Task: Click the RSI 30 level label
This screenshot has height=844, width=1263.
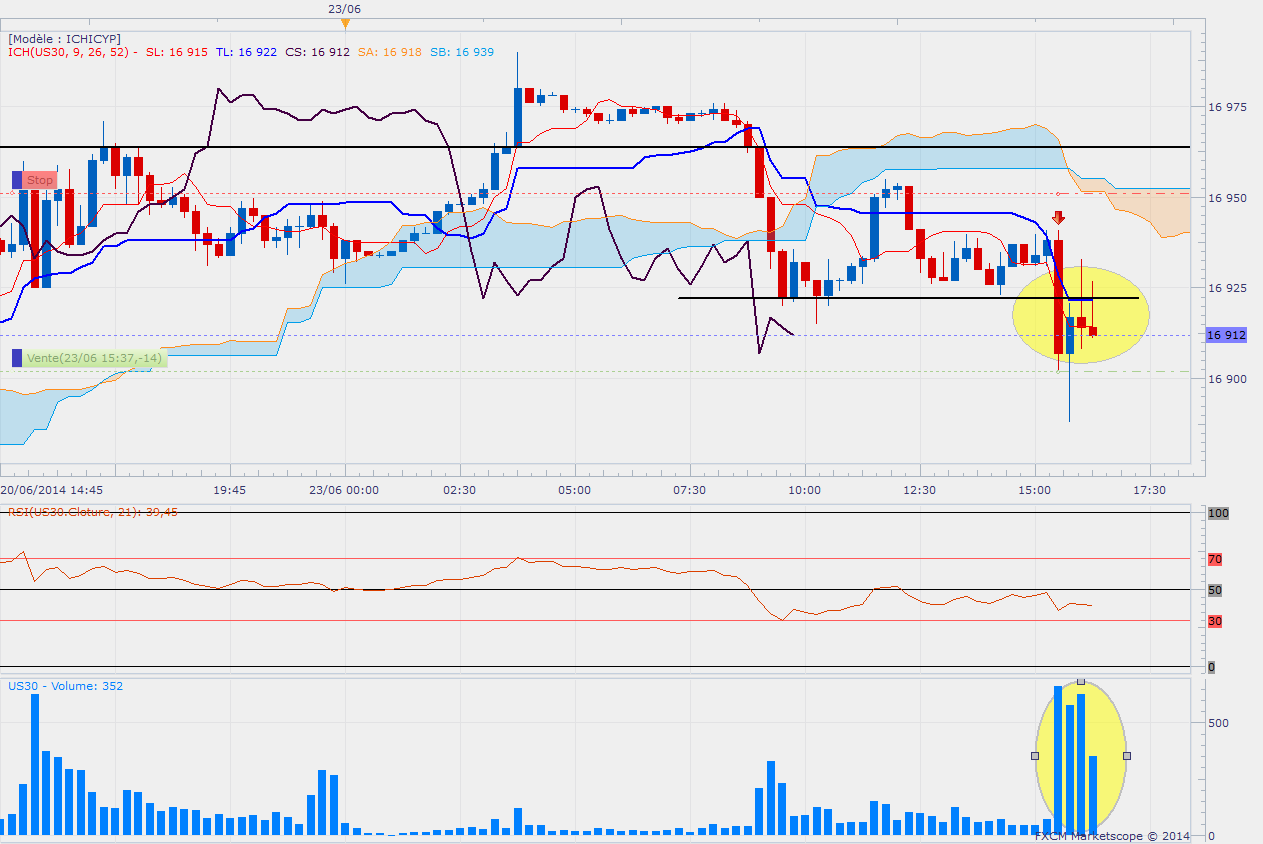Action: [x=1215, y=621]
